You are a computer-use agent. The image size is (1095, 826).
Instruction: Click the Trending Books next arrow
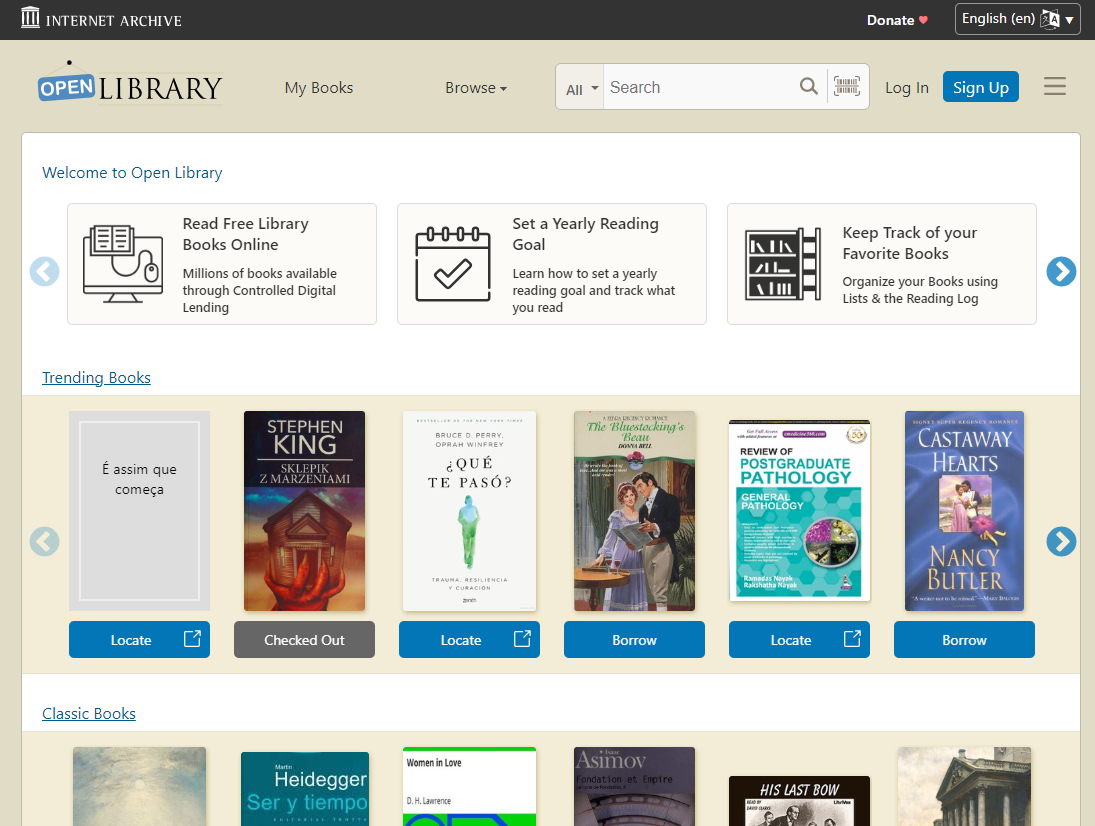(x=1061, y=541)
